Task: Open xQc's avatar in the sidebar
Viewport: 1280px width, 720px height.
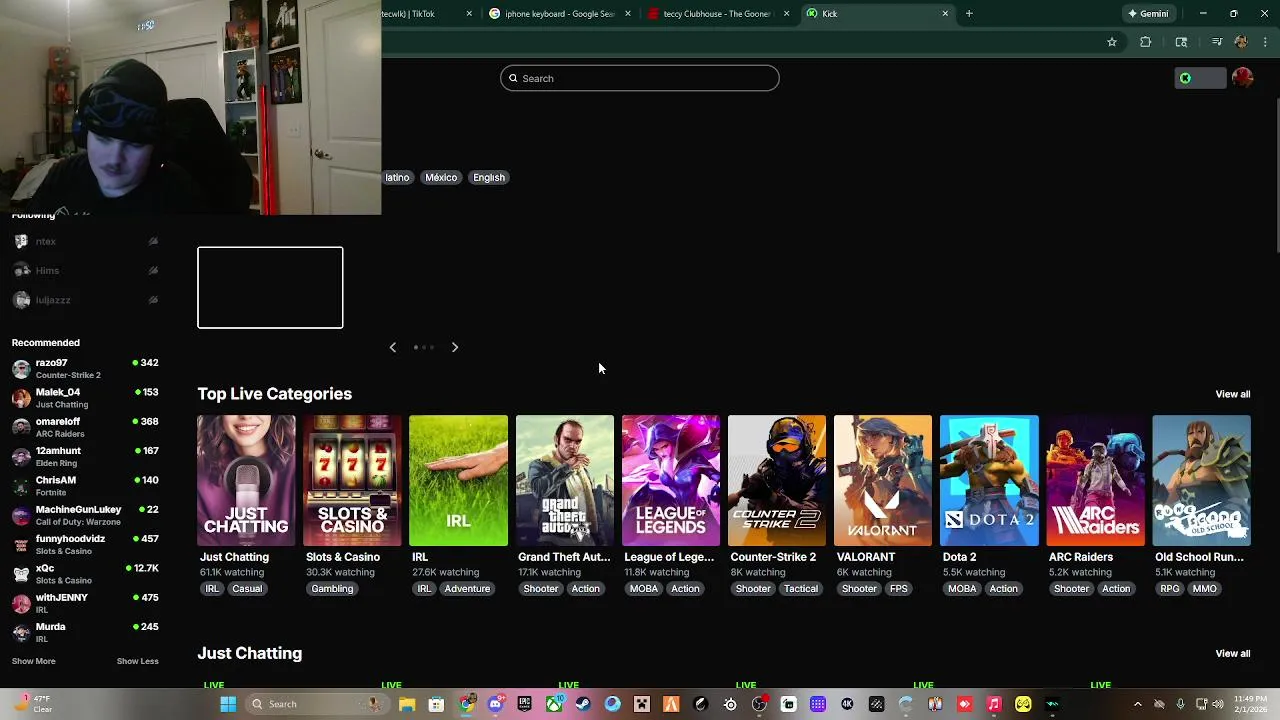Action: [x=21, y=574]
